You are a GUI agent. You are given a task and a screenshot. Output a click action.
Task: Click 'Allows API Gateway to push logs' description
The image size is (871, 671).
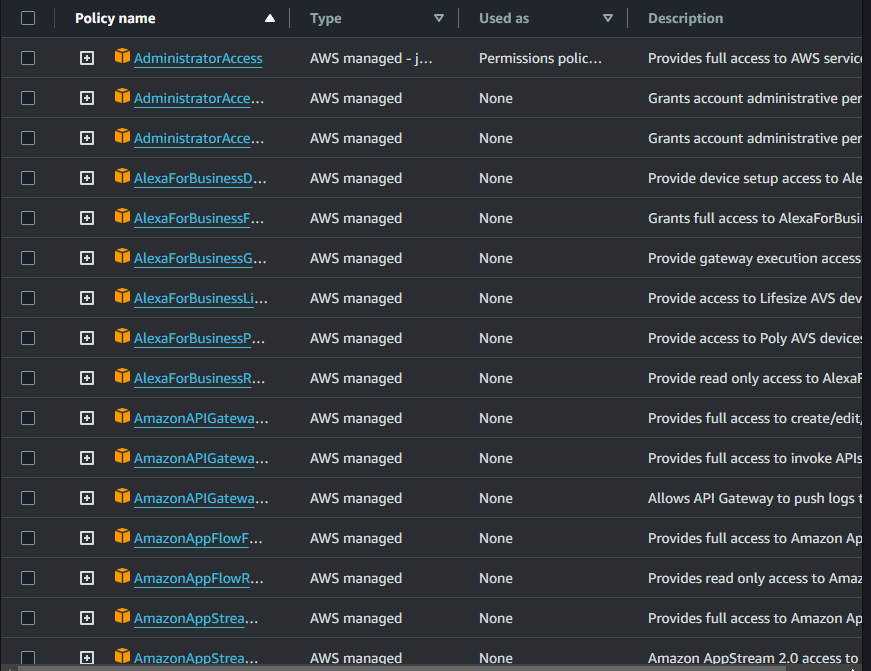[755, 498]
